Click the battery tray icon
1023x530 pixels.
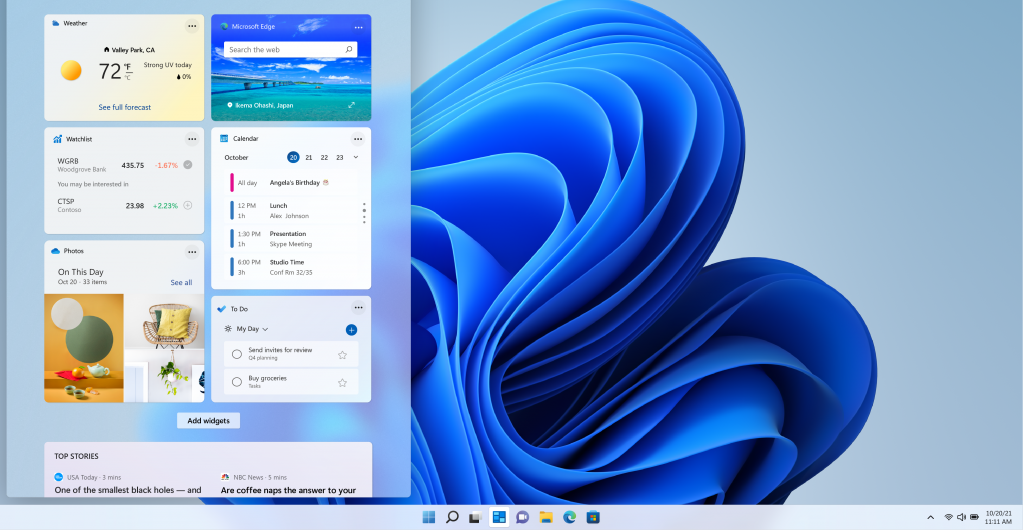975,517
